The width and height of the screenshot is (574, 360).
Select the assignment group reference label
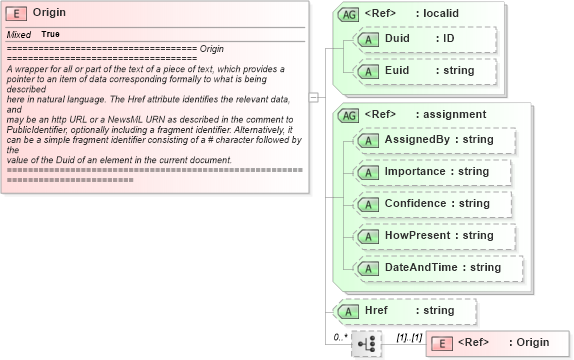coord(425,115)
